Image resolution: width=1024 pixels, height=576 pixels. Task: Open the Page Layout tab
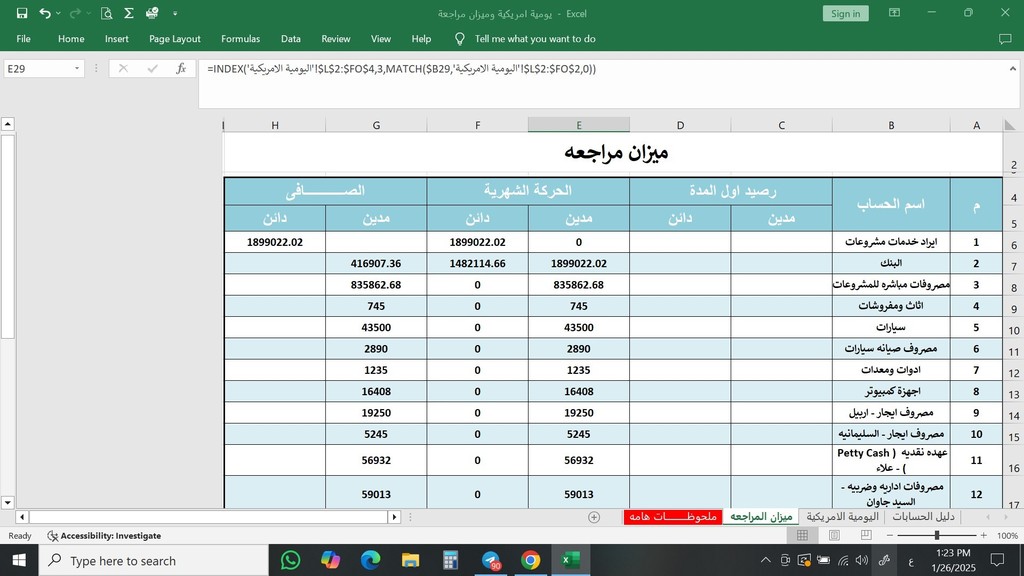pyautogui.click(x=174, y=39)
